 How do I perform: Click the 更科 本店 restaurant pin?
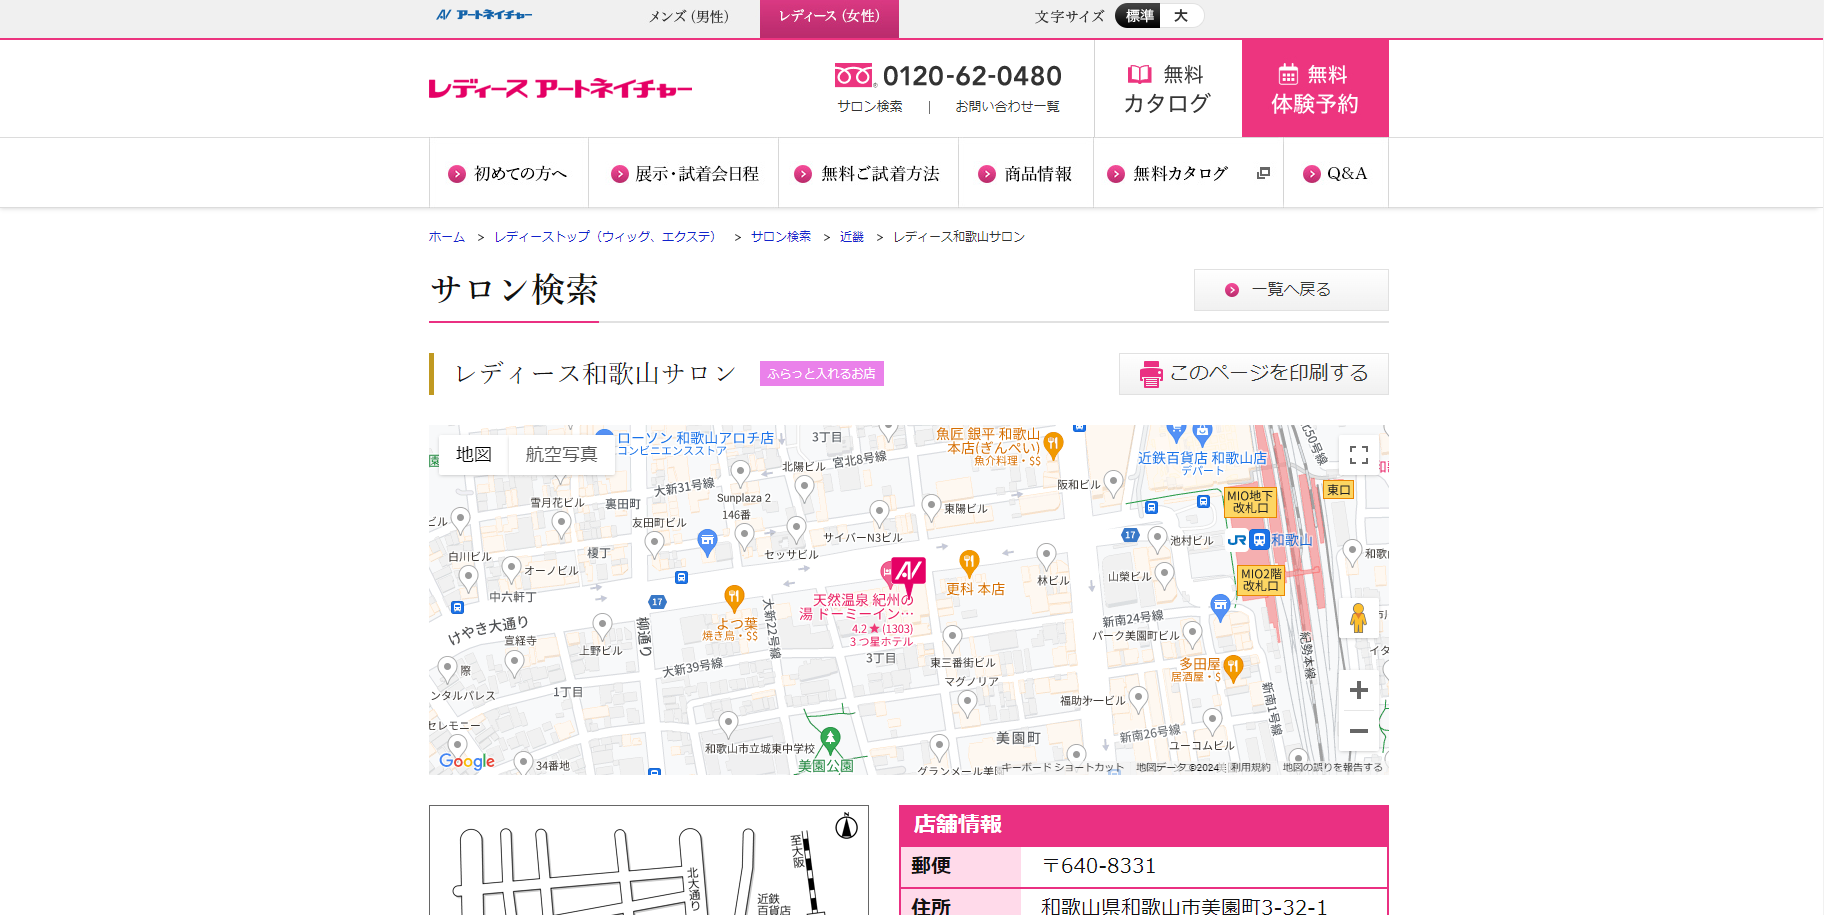pyautogui.click(x=968, y=563)
